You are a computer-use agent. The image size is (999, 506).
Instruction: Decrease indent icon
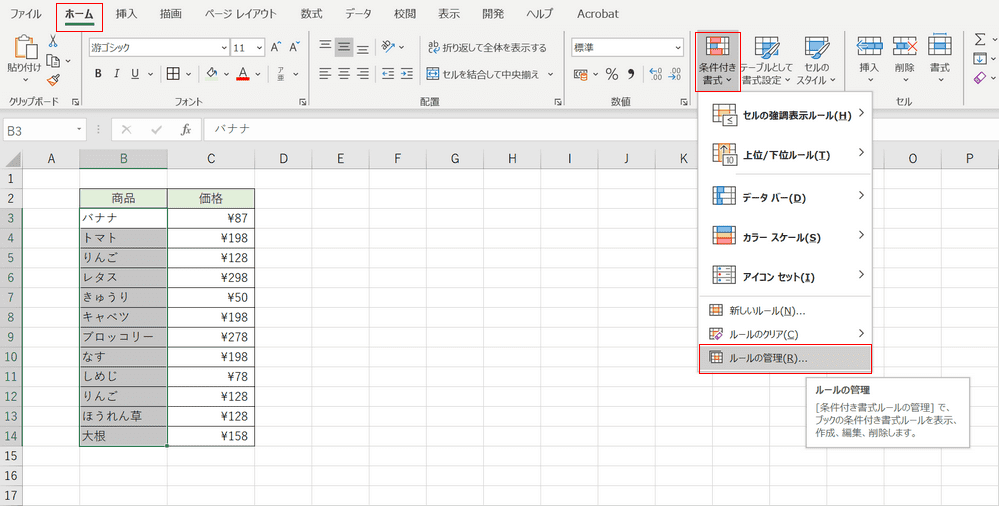point(388,74)
